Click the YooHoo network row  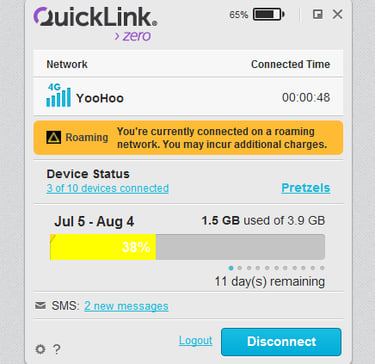coord(188,97)
